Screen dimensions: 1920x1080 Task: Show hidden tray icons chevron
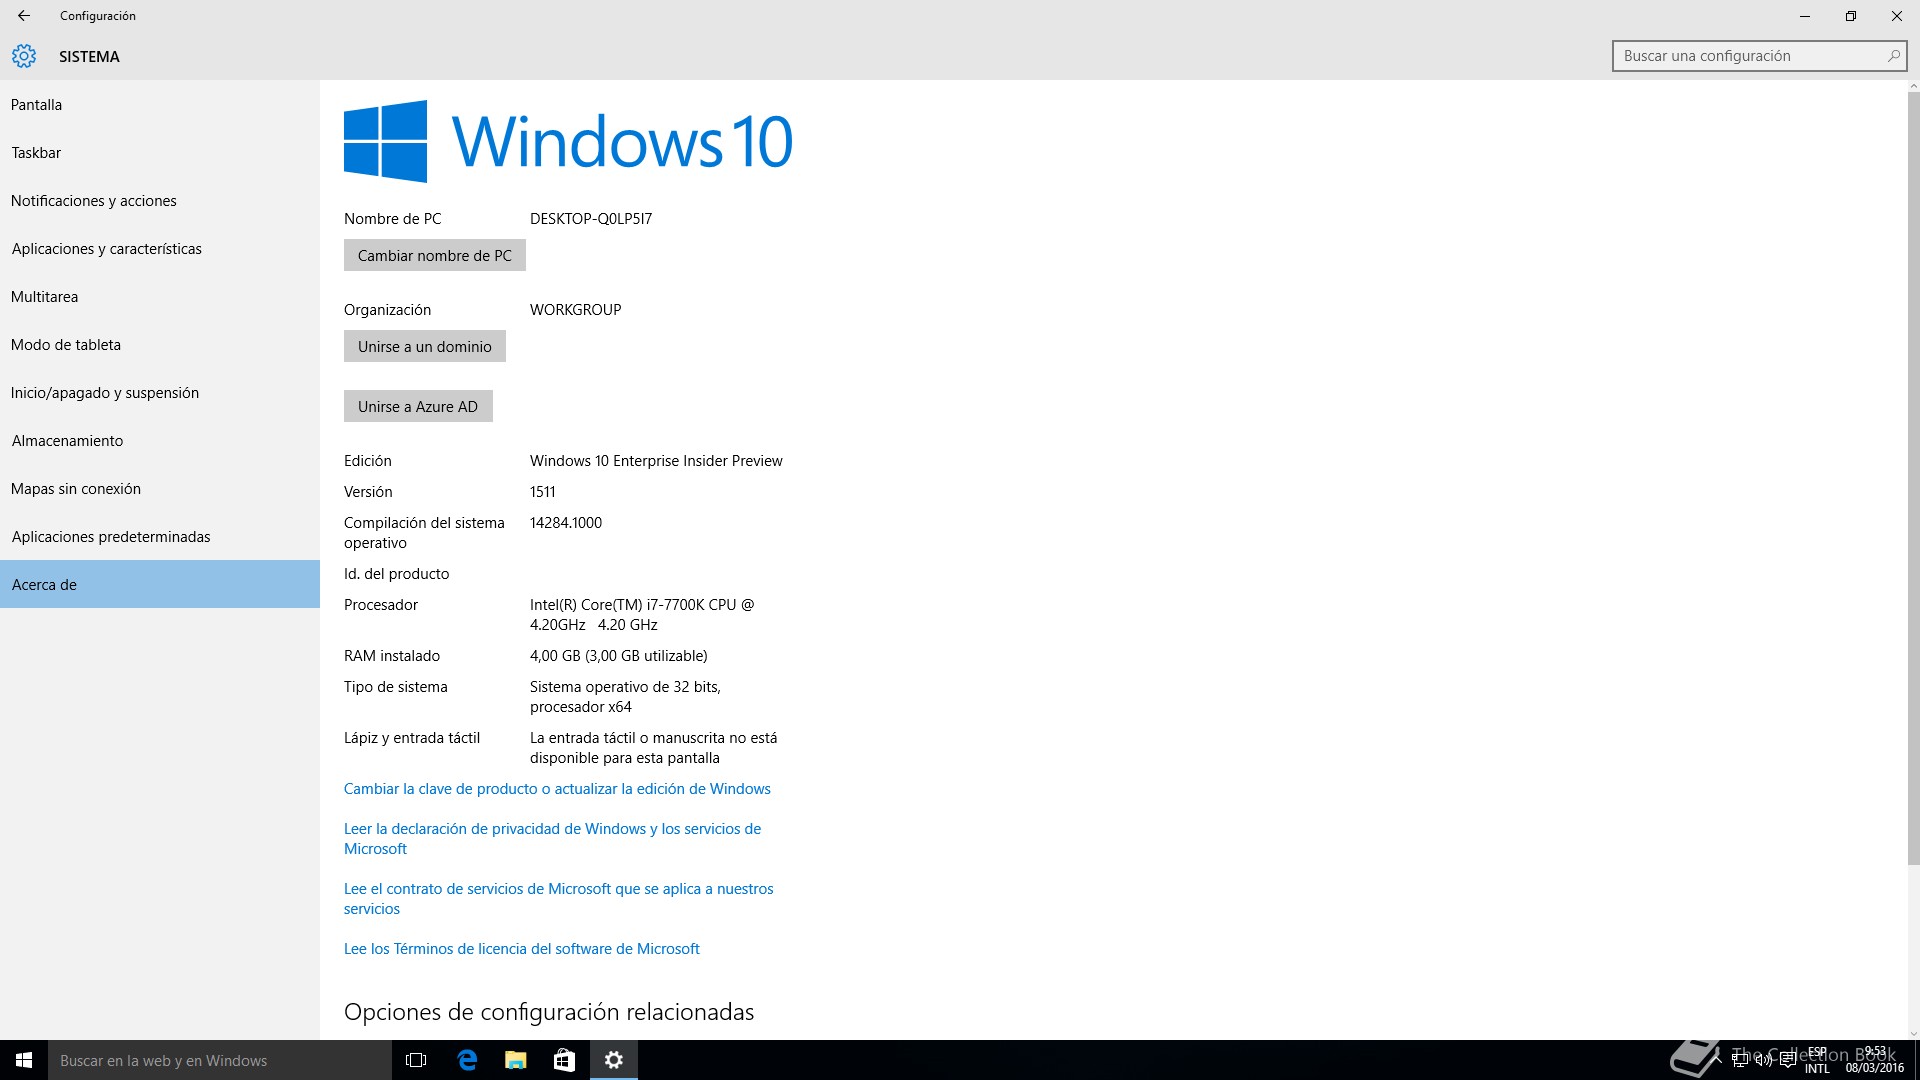(x=1718, y=1060)
